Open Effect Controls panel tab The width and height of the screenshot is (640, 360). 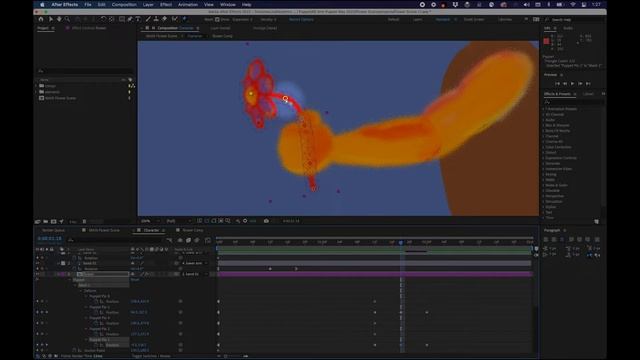tap(89, 28)
